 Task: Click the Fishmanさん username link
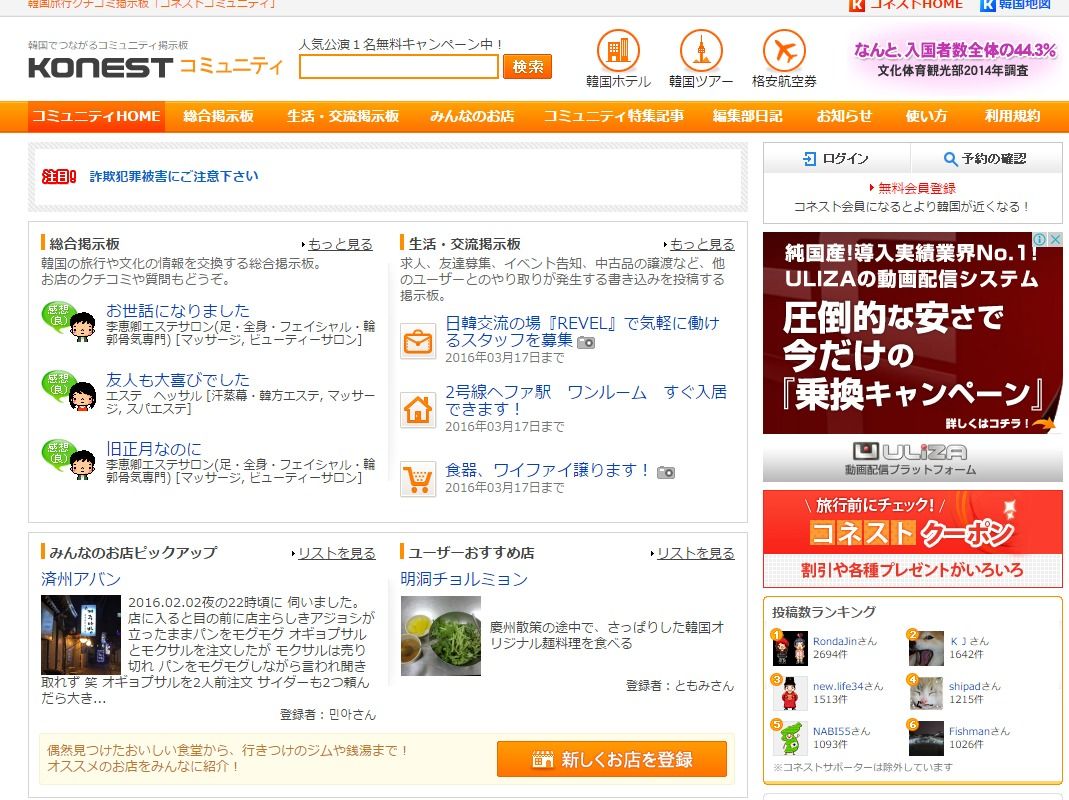[x=980, y=731]
